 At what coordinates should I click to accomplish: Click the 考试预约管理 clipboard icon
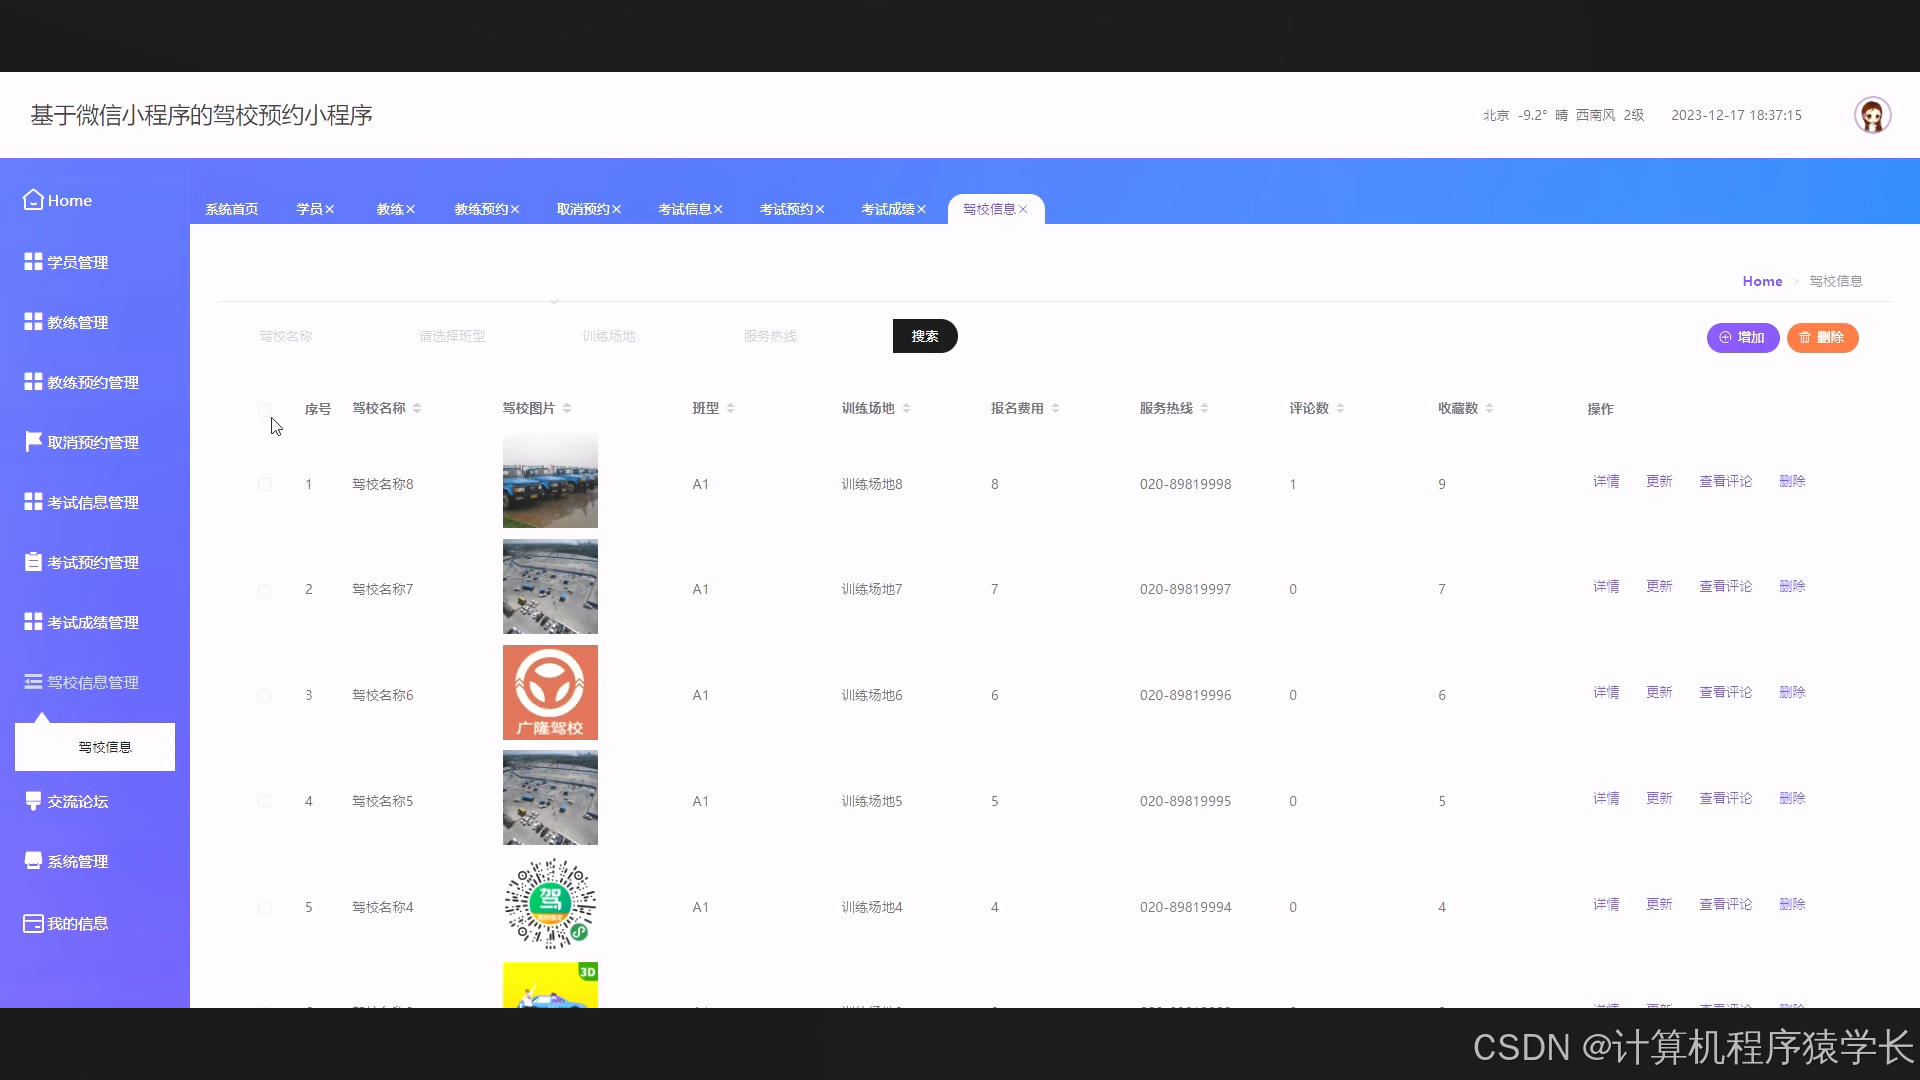(x=33, y=562)
